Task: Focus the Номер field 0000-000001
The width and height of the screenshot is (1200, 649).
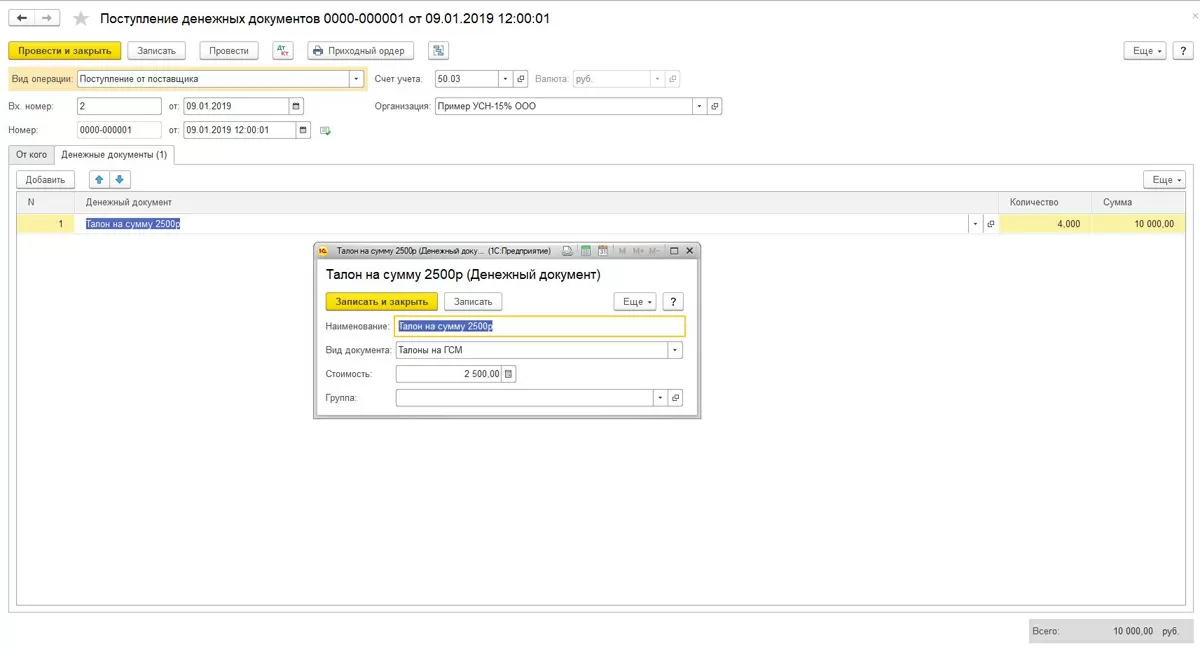Action: click(x=119, y=130)
